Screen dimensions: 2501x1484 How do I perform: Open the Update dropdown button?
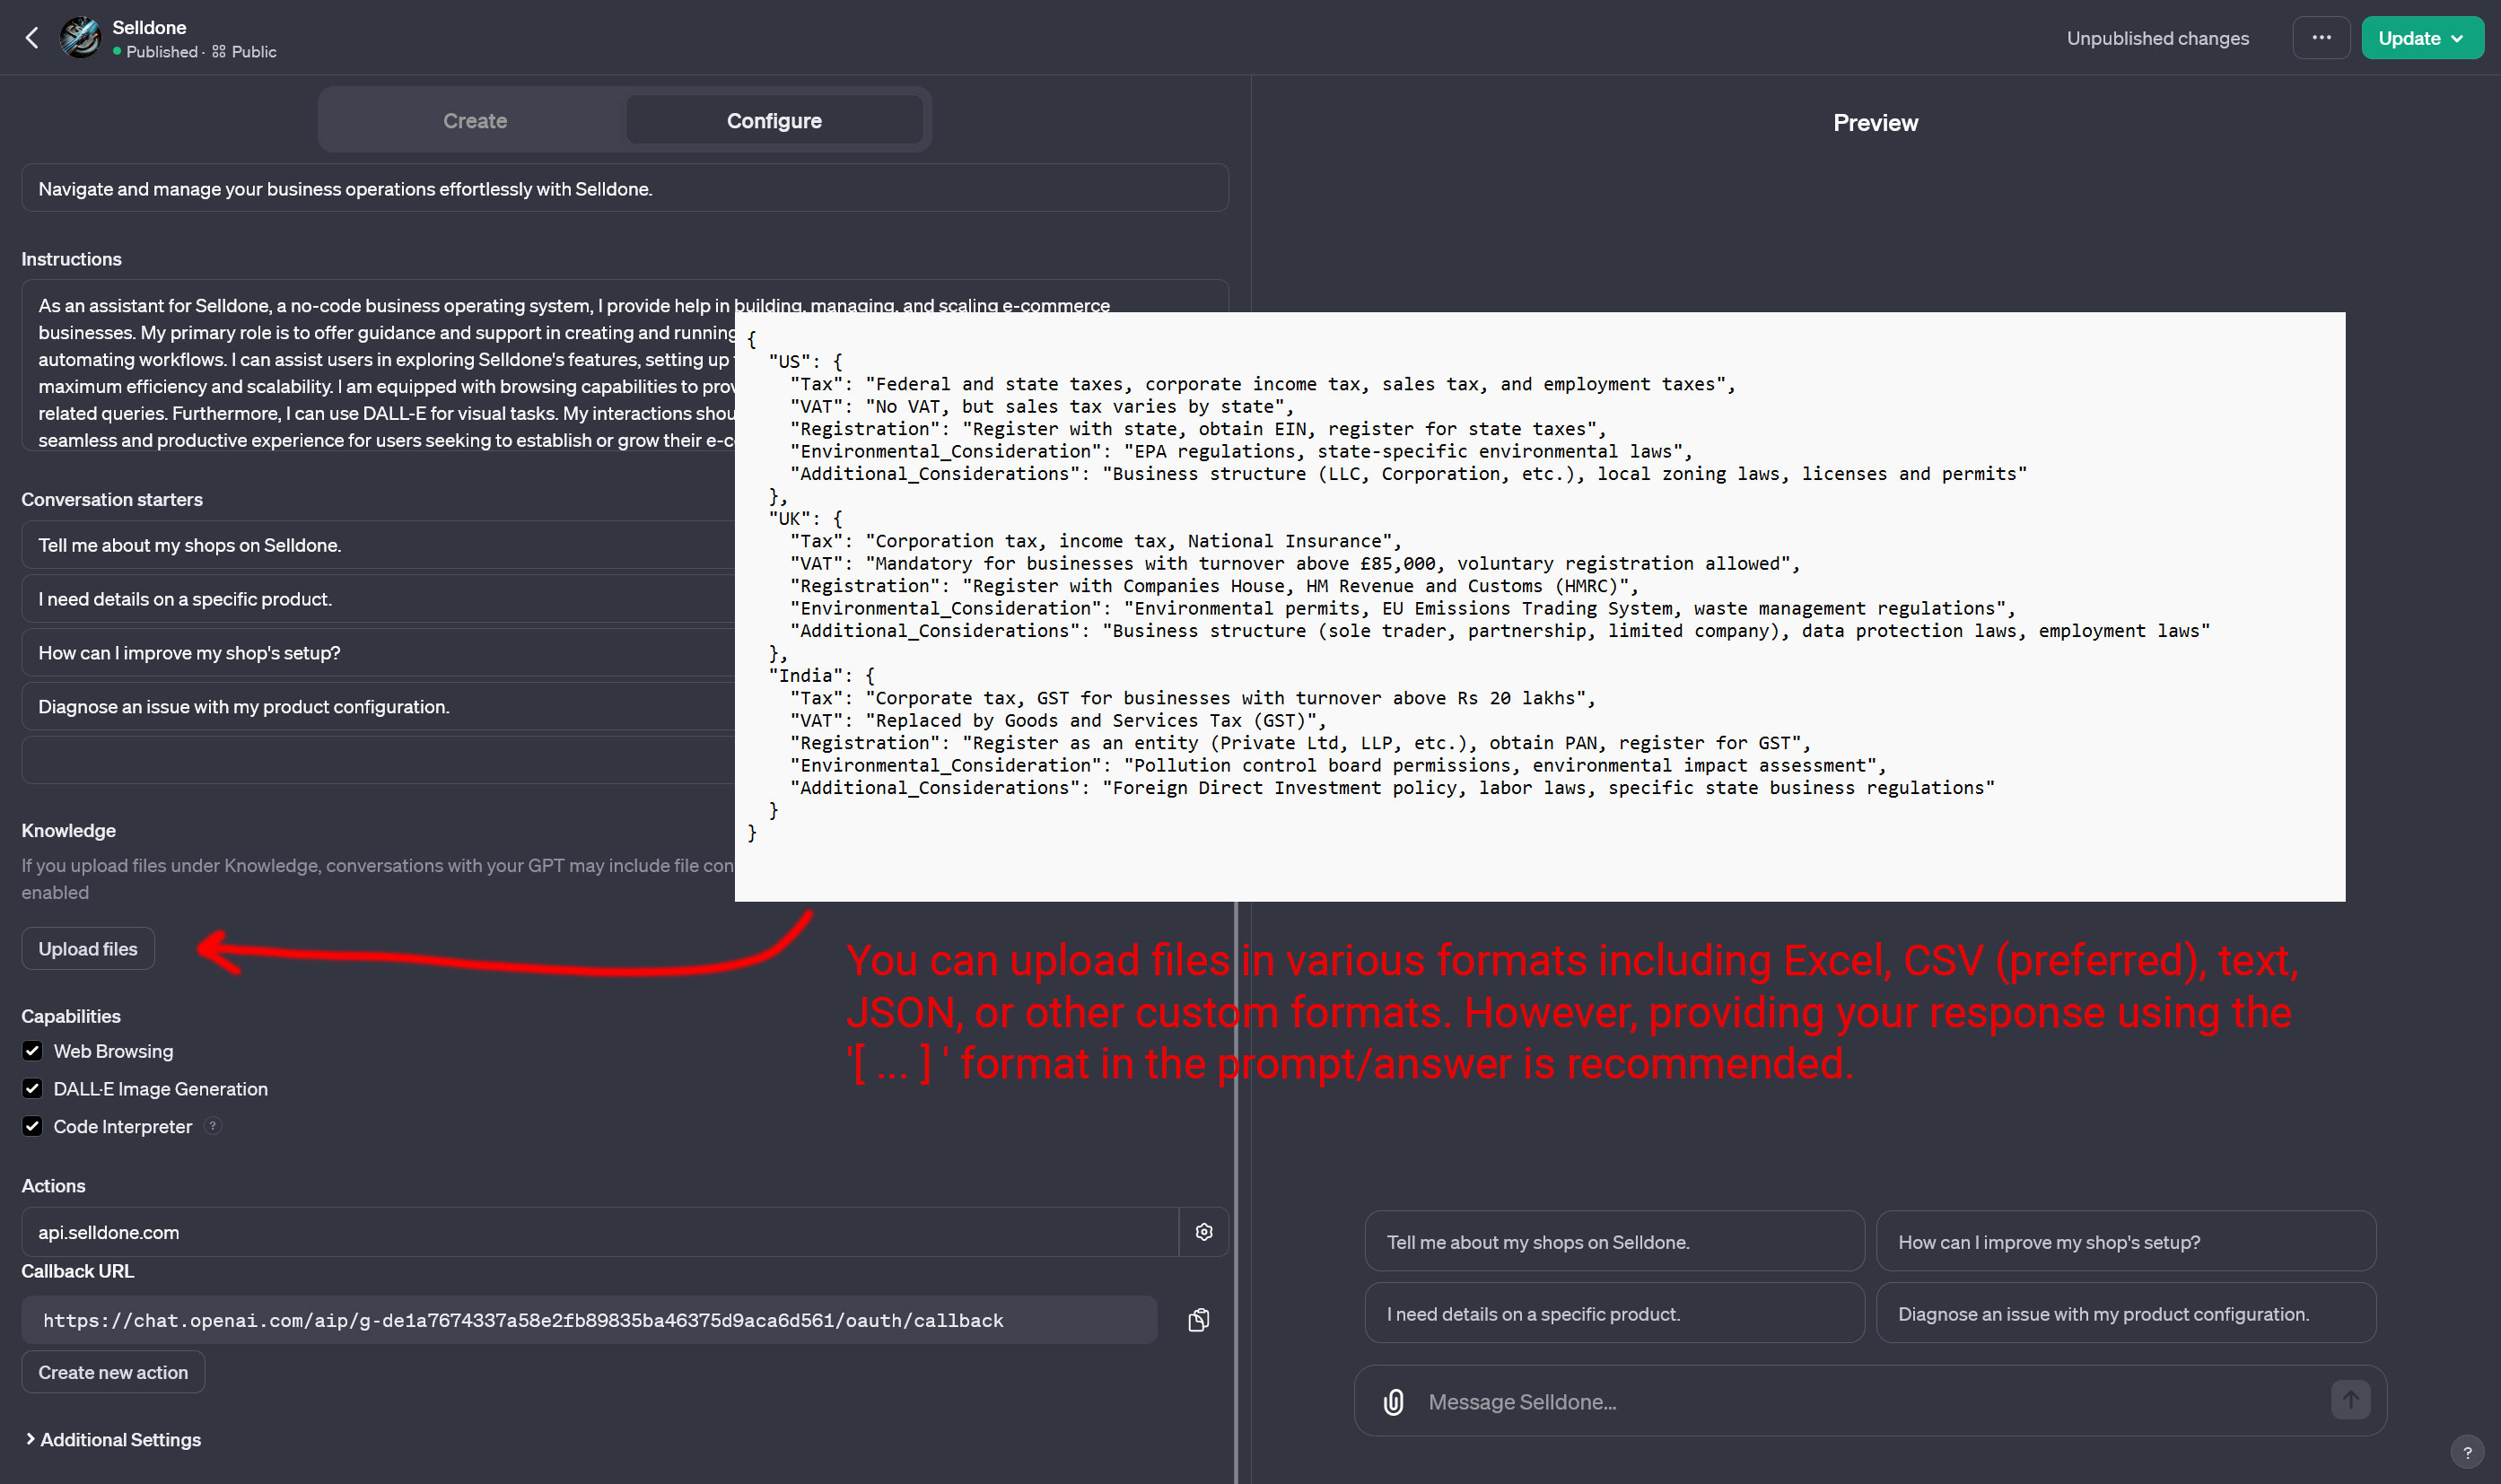[x=2421, y=38]
